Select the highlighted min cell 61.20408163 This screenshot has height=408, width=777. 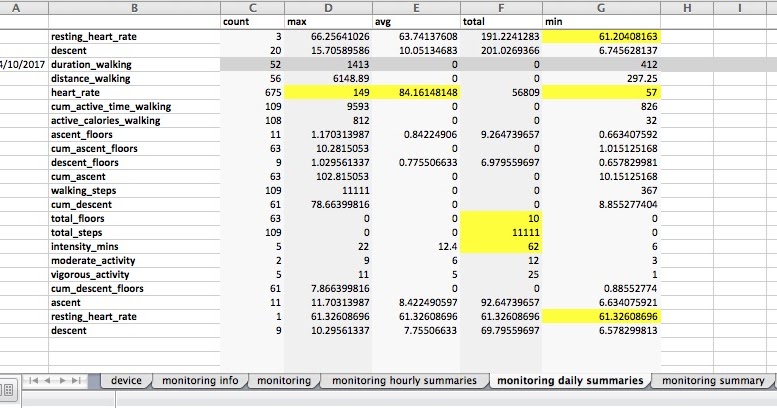tap(601, 36)
